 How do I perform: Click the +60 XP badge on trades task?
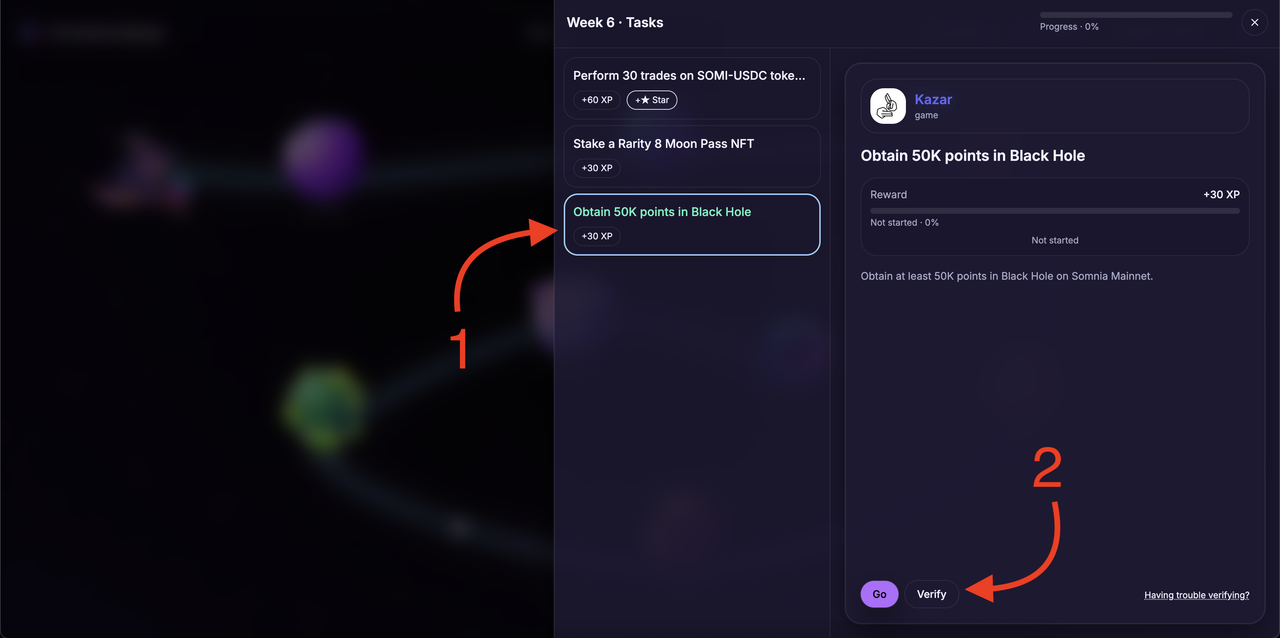click(597, 100)
